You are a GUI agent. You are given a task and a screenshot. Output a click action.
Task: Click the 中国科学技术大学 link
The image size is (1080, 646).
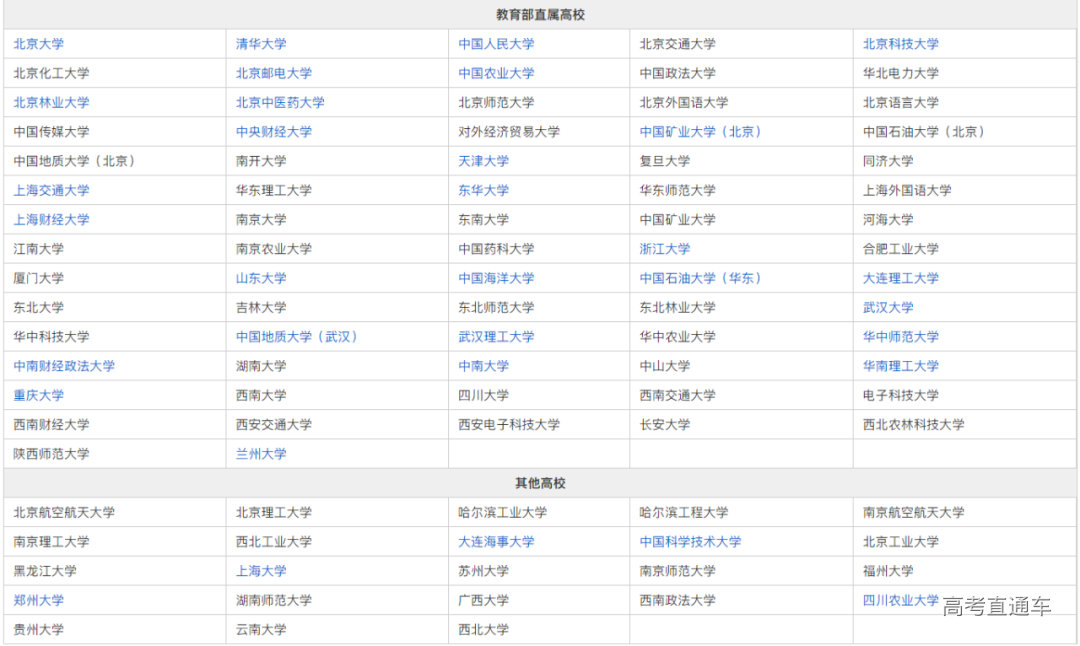[691, 542]
